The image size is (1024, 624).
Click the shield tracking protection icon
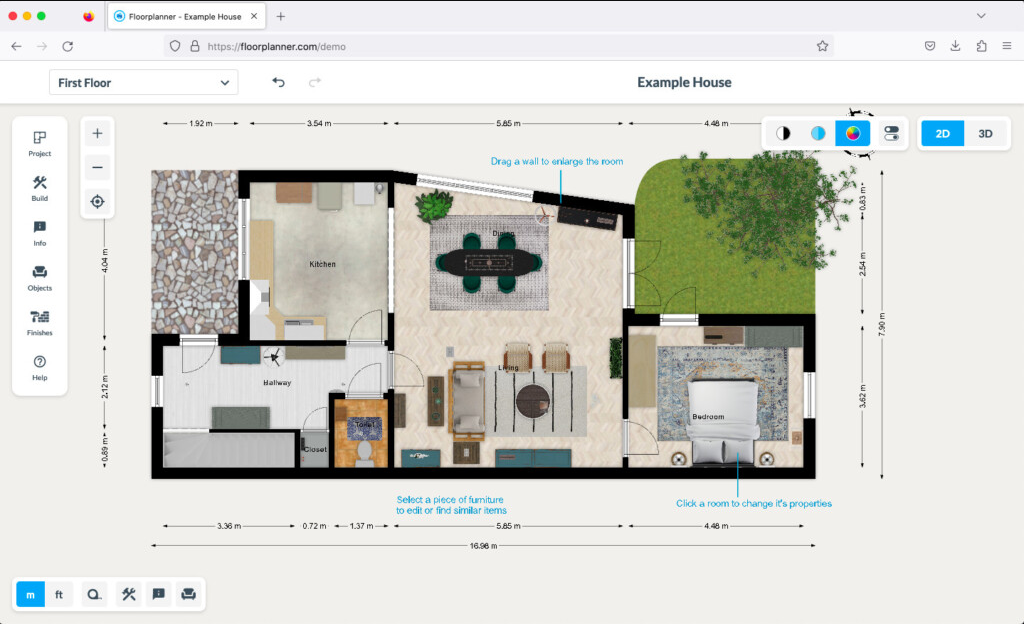coord(175,46)
